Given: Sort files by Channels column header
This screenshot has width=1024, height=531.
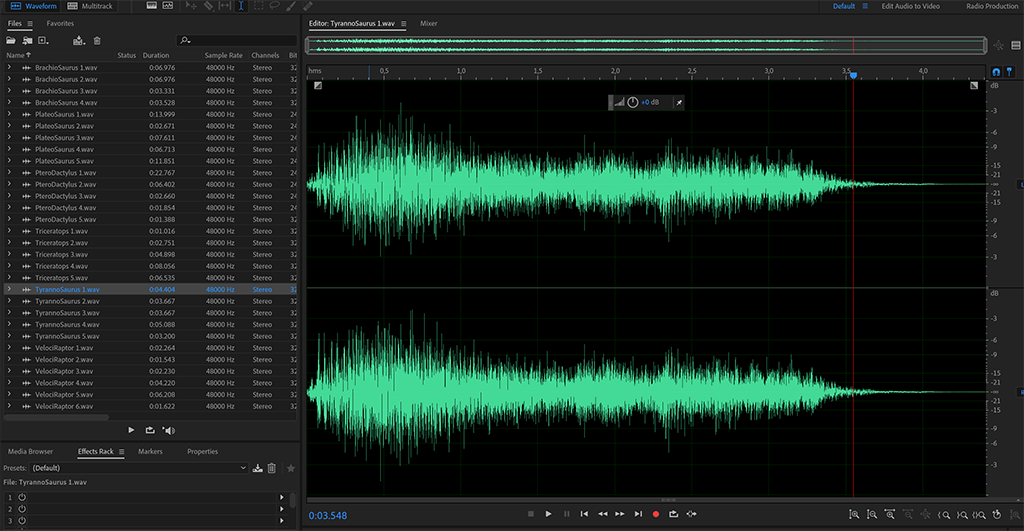Looking at the screenshot, I should click(265, 56).
